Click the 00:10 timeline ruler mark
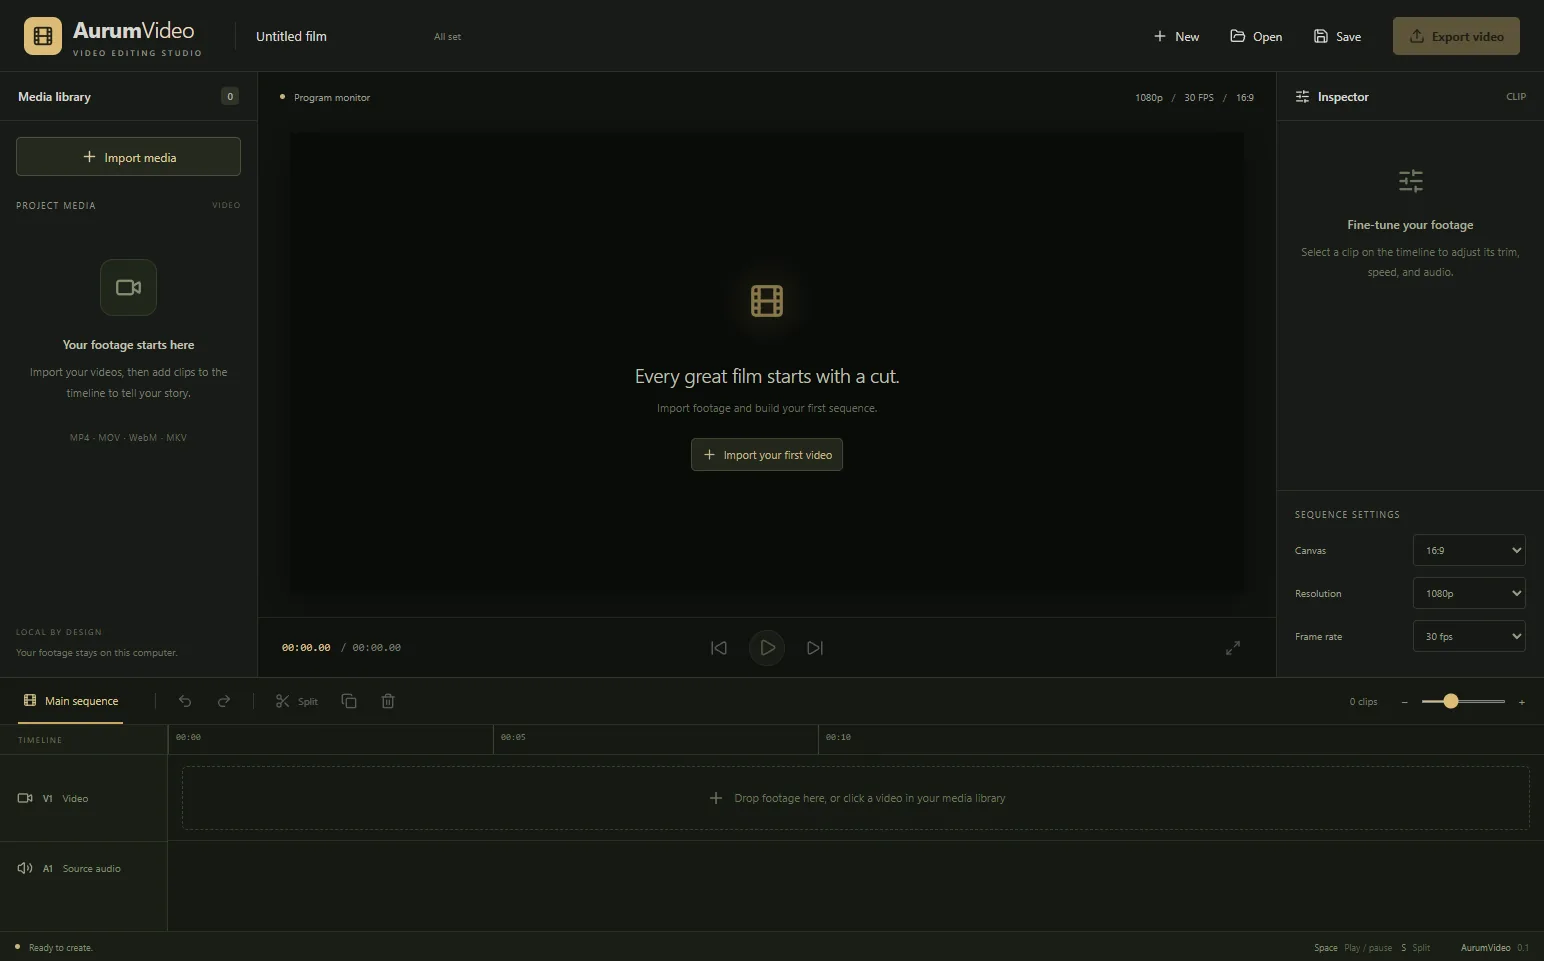This screenshot has width=1544, height=961. point(838,737)
